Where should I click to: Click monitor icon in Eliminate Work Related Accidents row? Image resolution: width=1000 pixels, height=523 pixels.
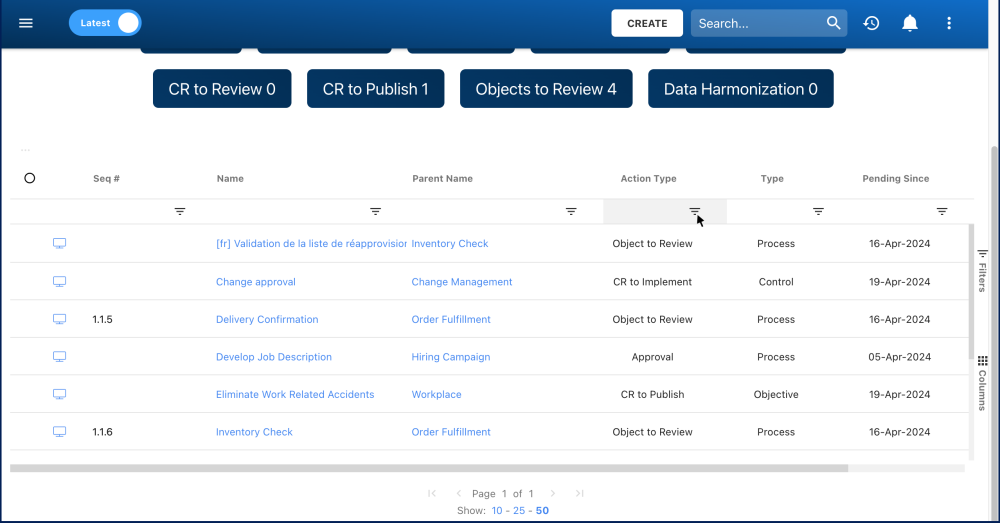(59, 395)
